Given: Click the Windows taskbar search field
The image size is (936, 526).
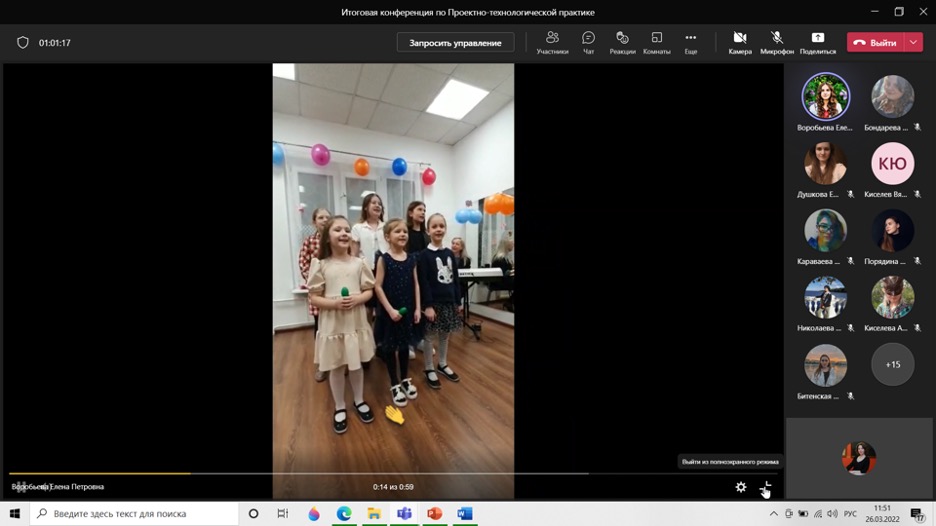Looking at the screenshot, I should click(135, 513).
